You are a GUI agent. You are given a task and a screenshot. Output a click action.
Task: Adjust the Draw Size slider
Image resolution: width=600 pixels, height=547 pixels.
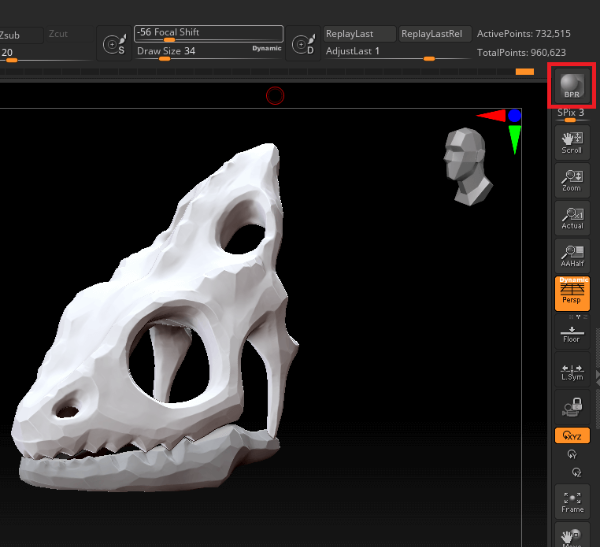[209, 52]
